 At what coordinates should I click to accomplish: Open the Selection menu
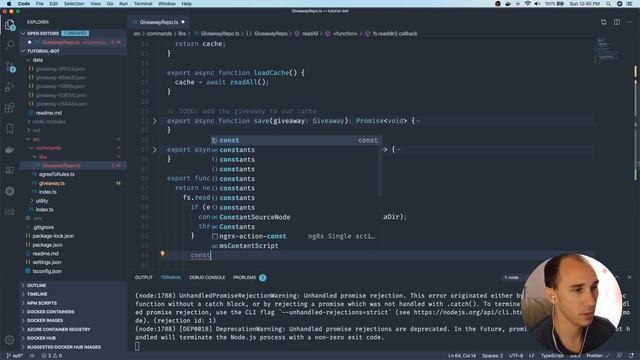[x=74, y=4]
